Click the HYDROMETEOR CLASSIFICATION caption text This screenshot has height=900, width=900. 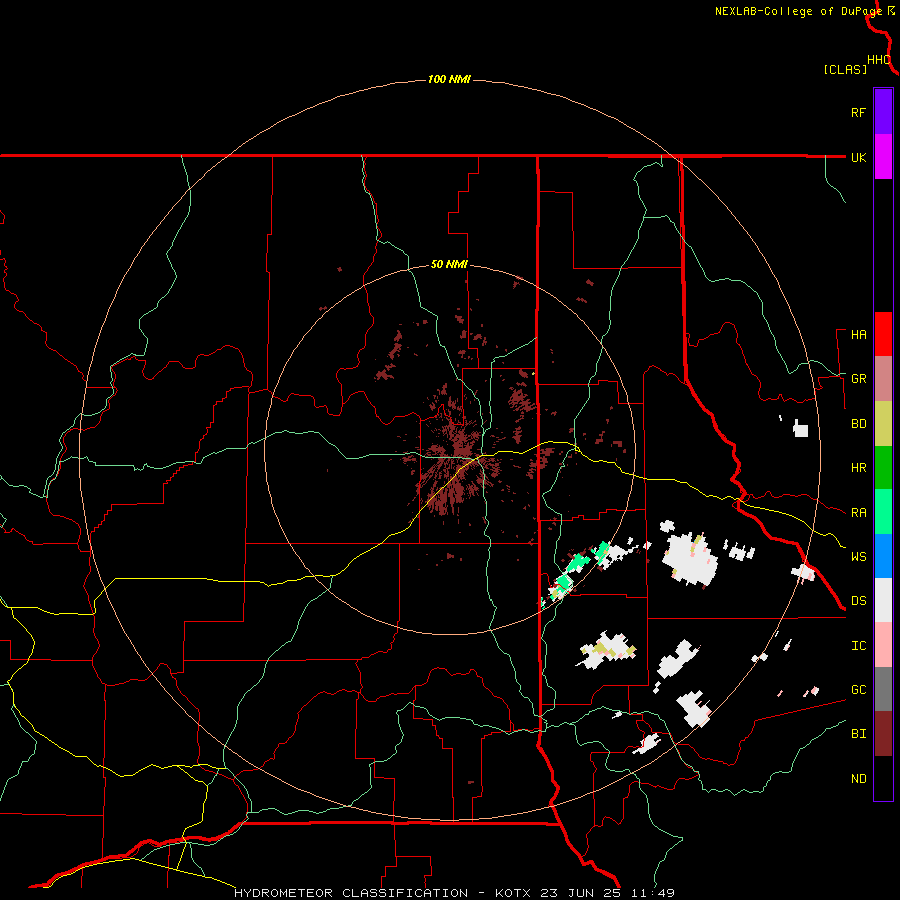[x=351, y=893]
